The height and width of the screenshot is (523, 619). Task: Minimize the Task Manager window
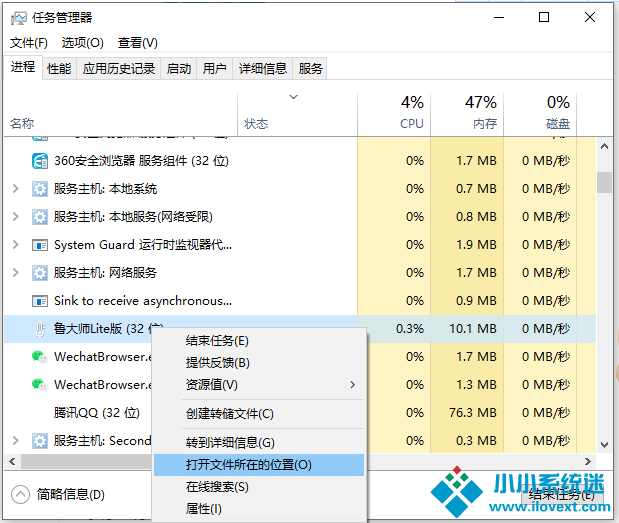(x=499, y=17)
